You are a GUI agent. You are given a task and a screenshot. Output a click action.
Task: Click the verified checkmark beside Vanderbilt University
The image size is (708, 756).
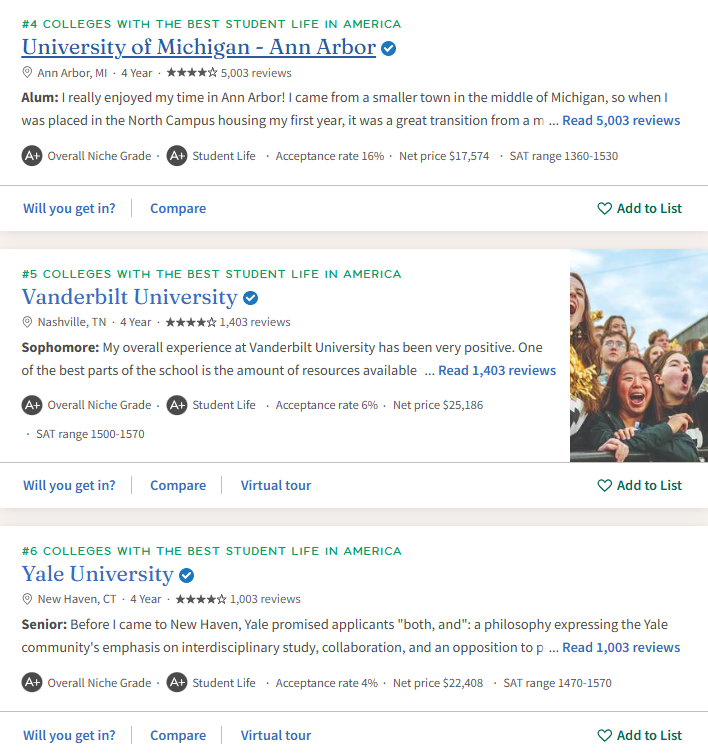[250, 298]
